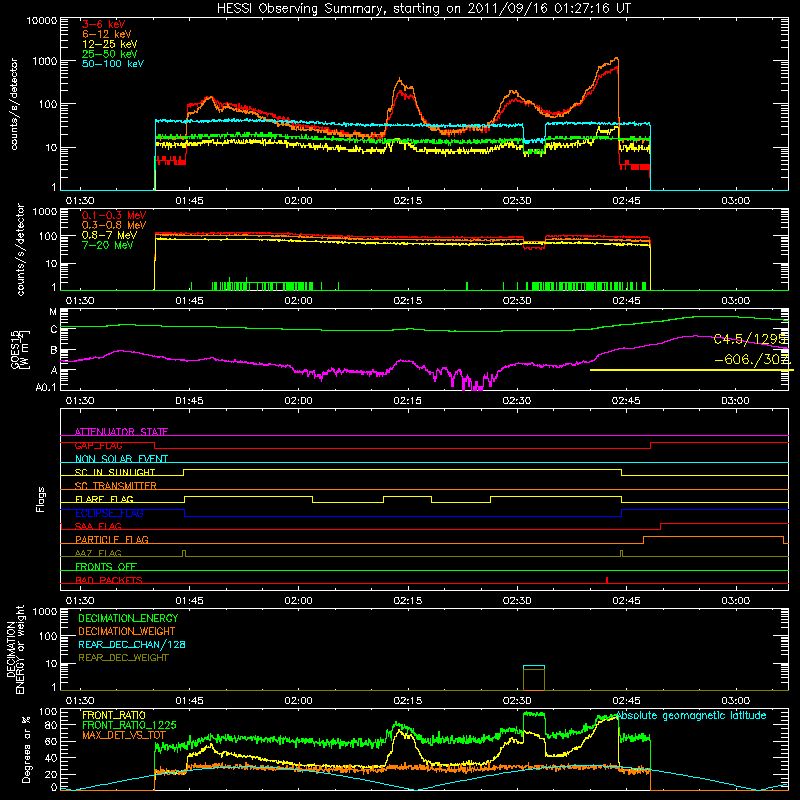Click the FRONTS_OFF flag label

pos(106,566)
